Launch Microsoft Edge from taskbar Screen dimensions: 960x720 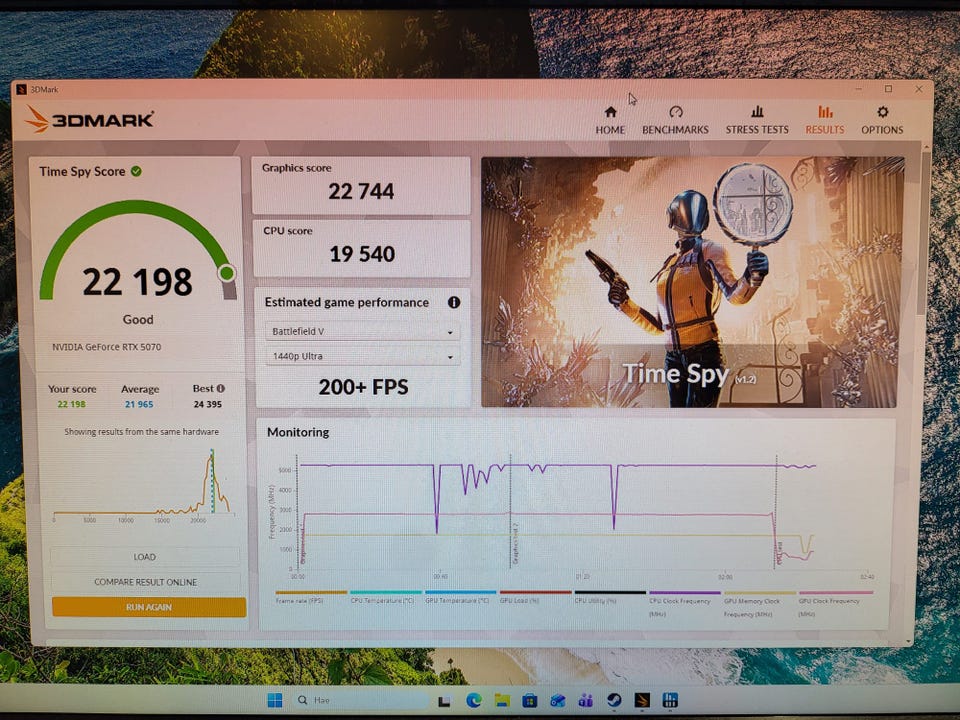(473, 700)
